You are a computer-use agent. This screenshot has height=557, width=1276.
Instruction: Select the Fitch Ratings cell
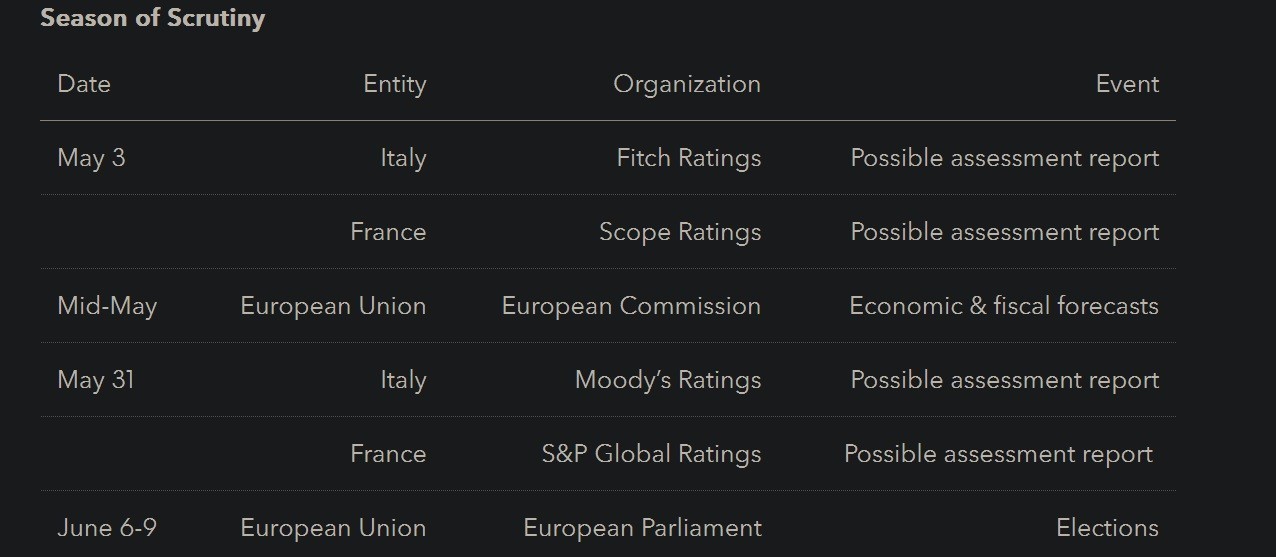[688, 158]
